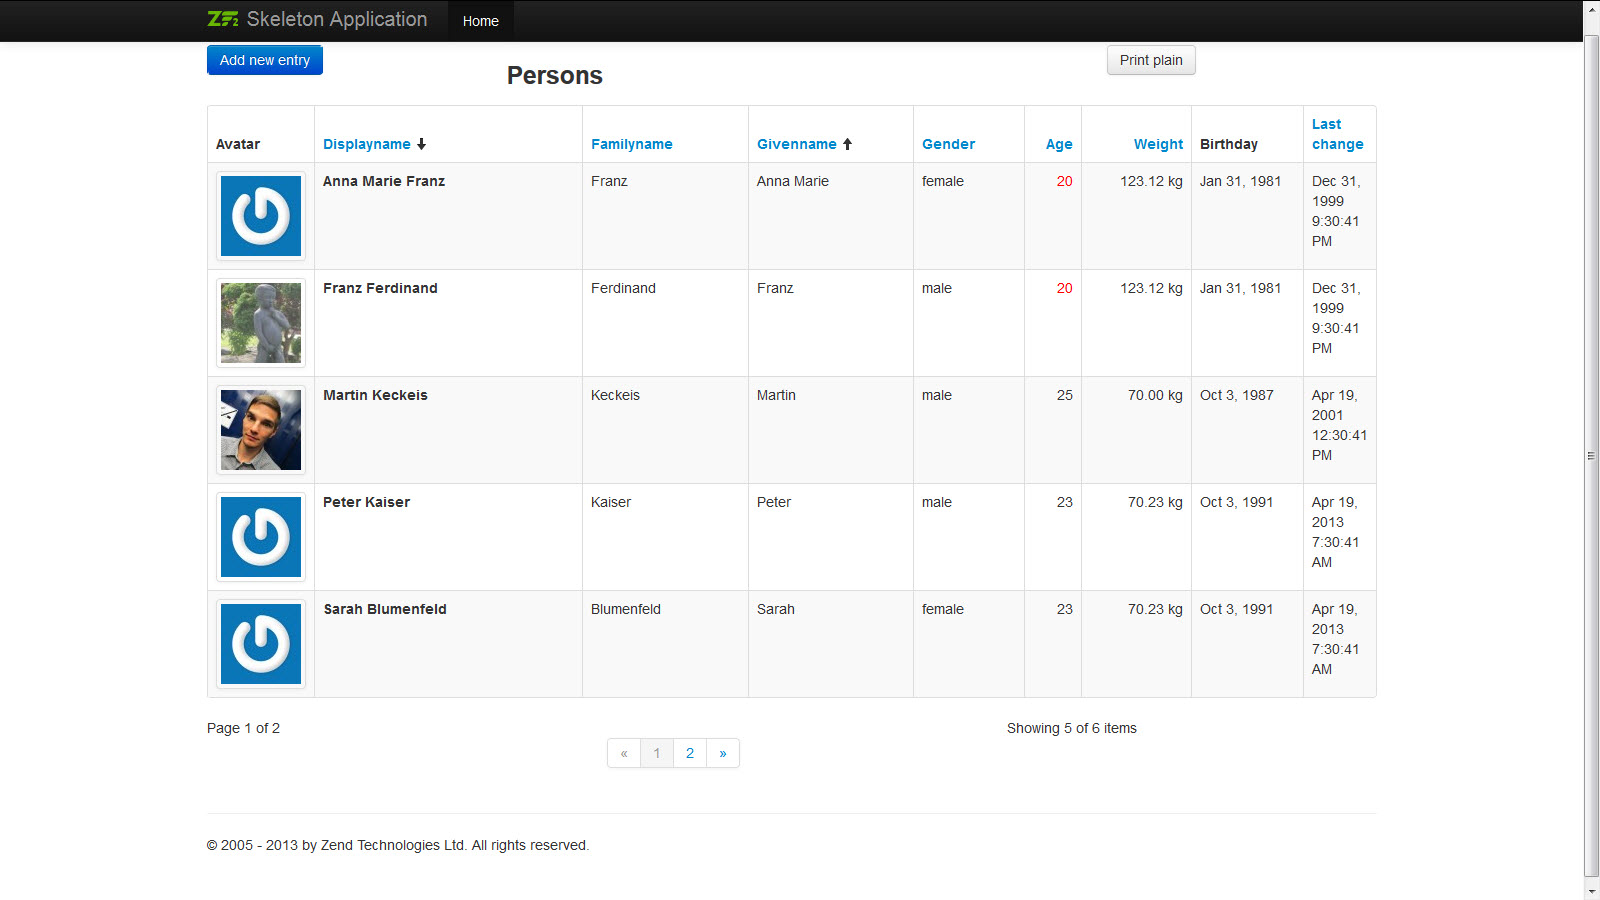Click the Add new entry button
1600x900 pixels.
(x=265, y=60)
